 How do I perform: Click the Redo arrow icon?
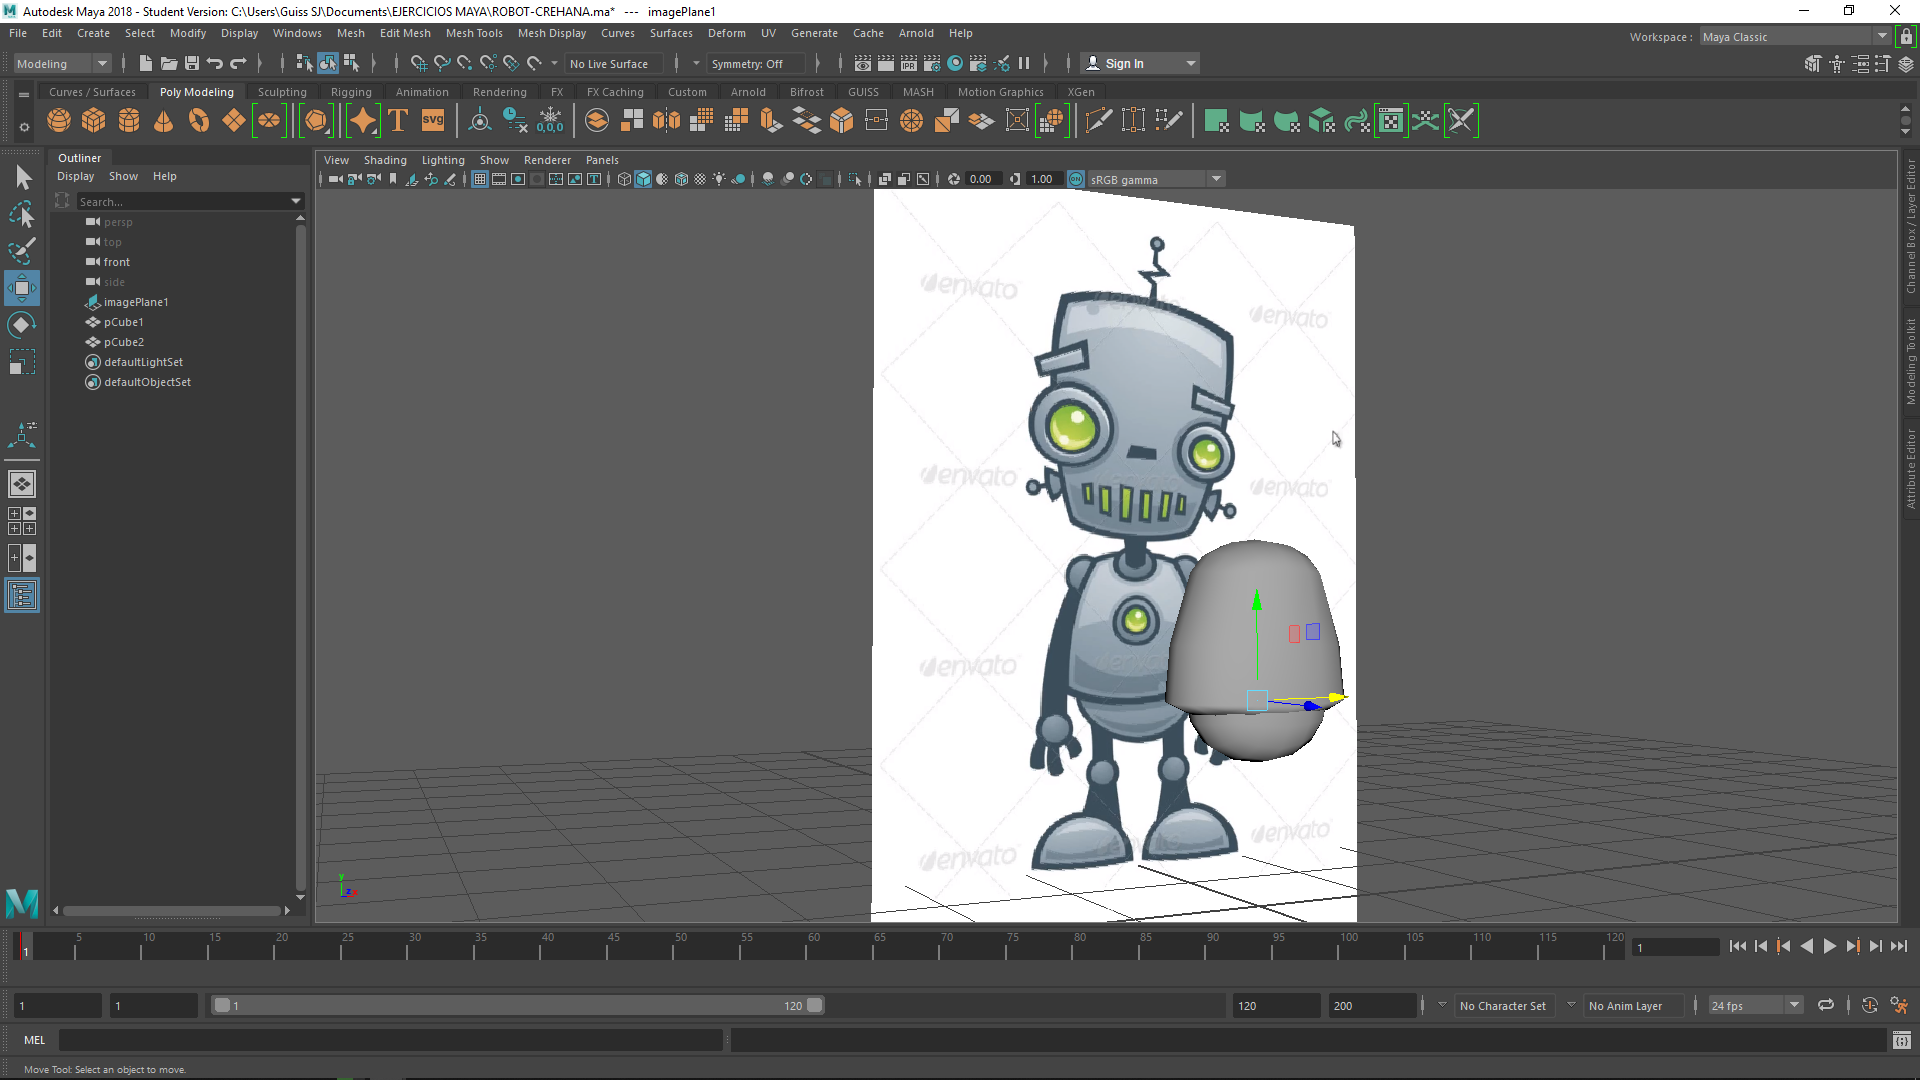click(x=238, y=63)
